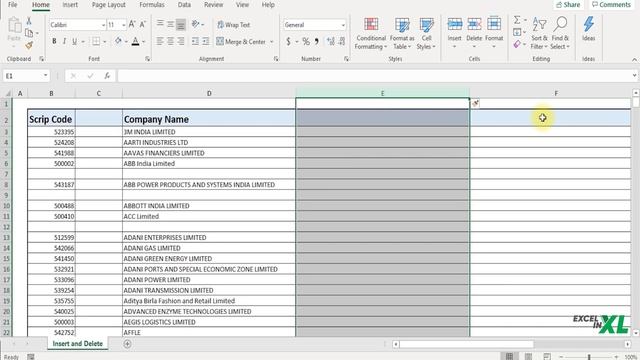This screenshot has height=360, width=640.
Task: Click the Clear eraser icon
Action: pyautogui.click(x=517, y=44)
